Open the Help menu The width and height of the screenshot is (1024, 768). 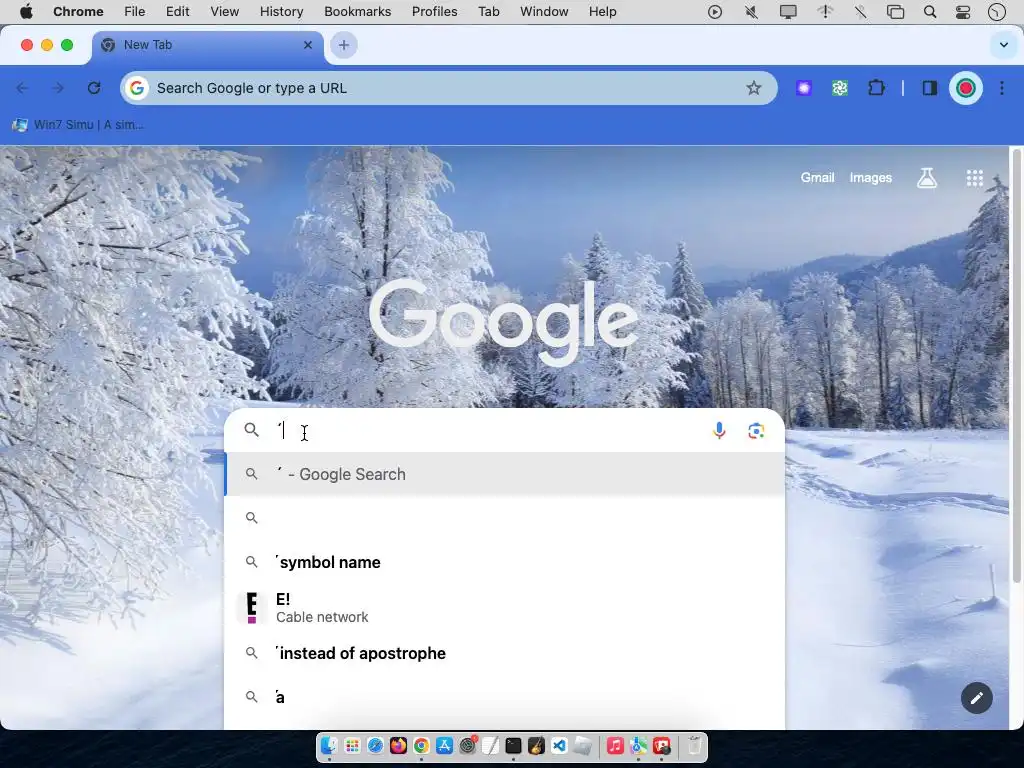(602, 12)
